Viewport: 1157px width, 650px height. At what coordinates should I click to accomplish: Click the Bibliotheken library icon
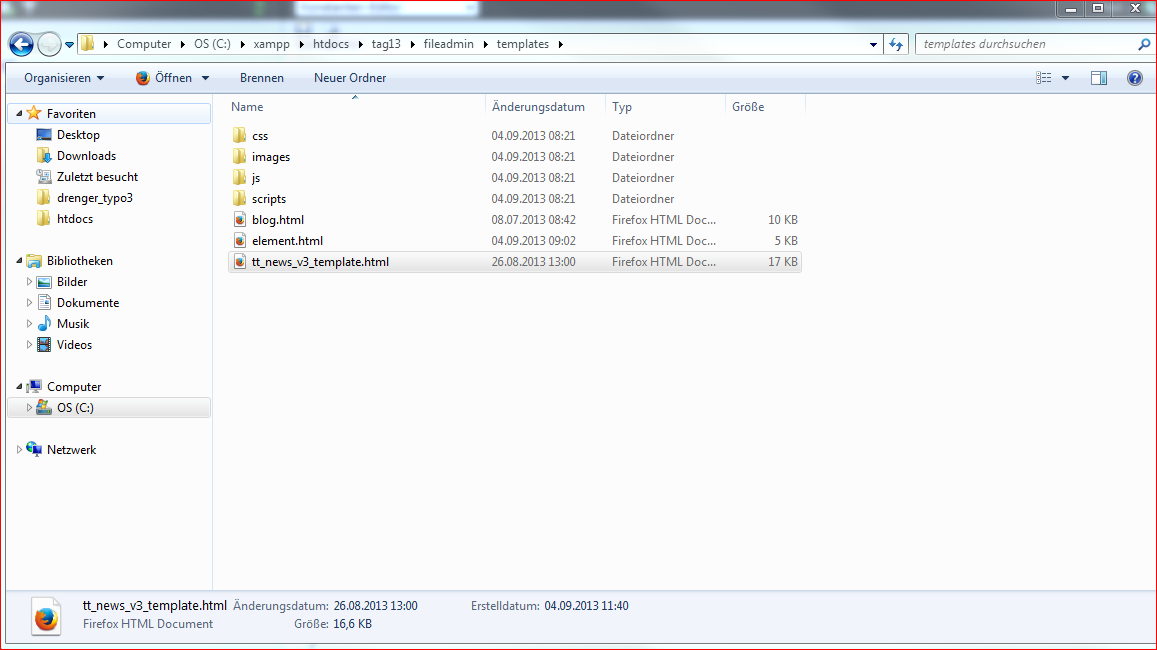pyautogui.click(x=34, y=261)
